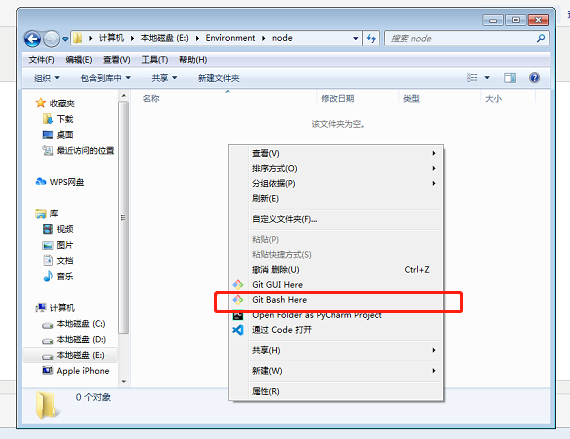Click the node breadcrumb segment
Image resolution: width=570 pixels, height=439 pixels.
point(282,38)
